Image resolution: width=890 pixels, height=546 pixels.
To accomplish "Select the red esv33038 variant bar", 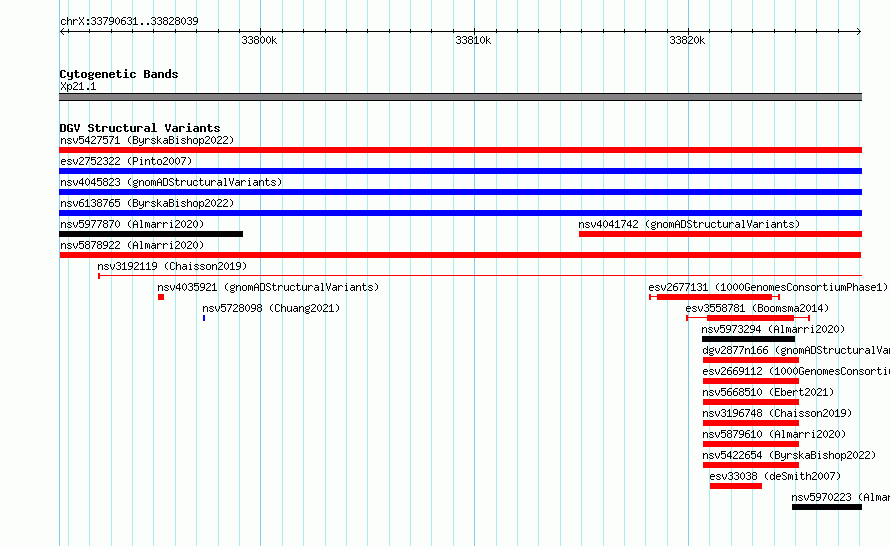I will [x=736, y=486].
